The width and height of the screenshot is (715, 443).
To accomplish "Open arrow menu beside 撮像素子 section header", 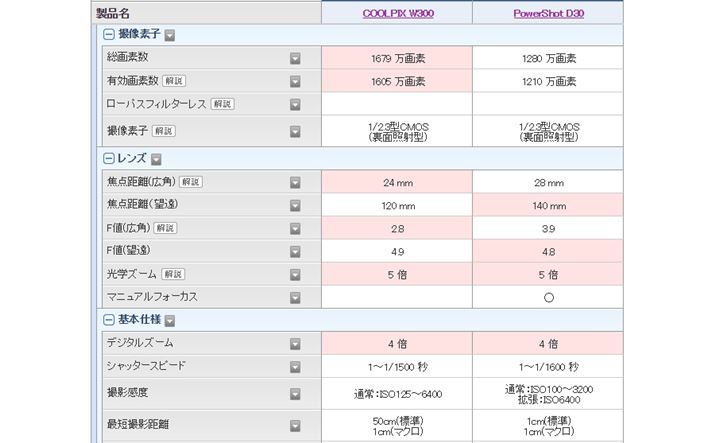I will (x=170, y=35).
